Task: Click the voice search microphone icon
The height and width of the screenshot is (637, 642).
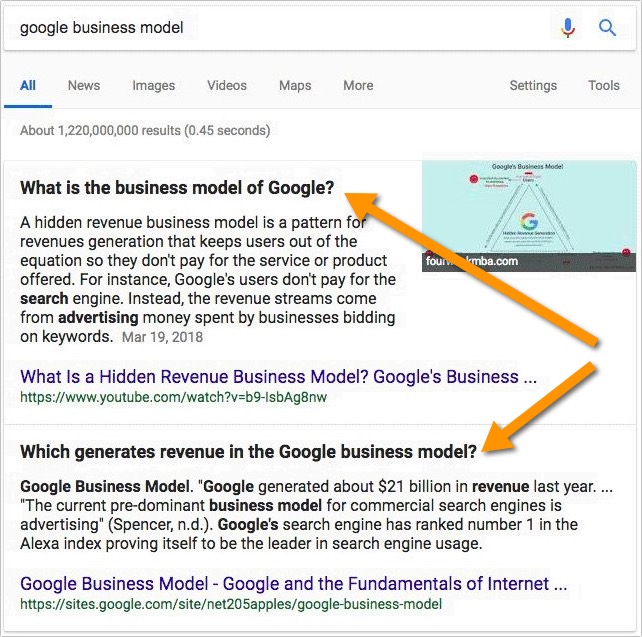Action: pos(568,28)
